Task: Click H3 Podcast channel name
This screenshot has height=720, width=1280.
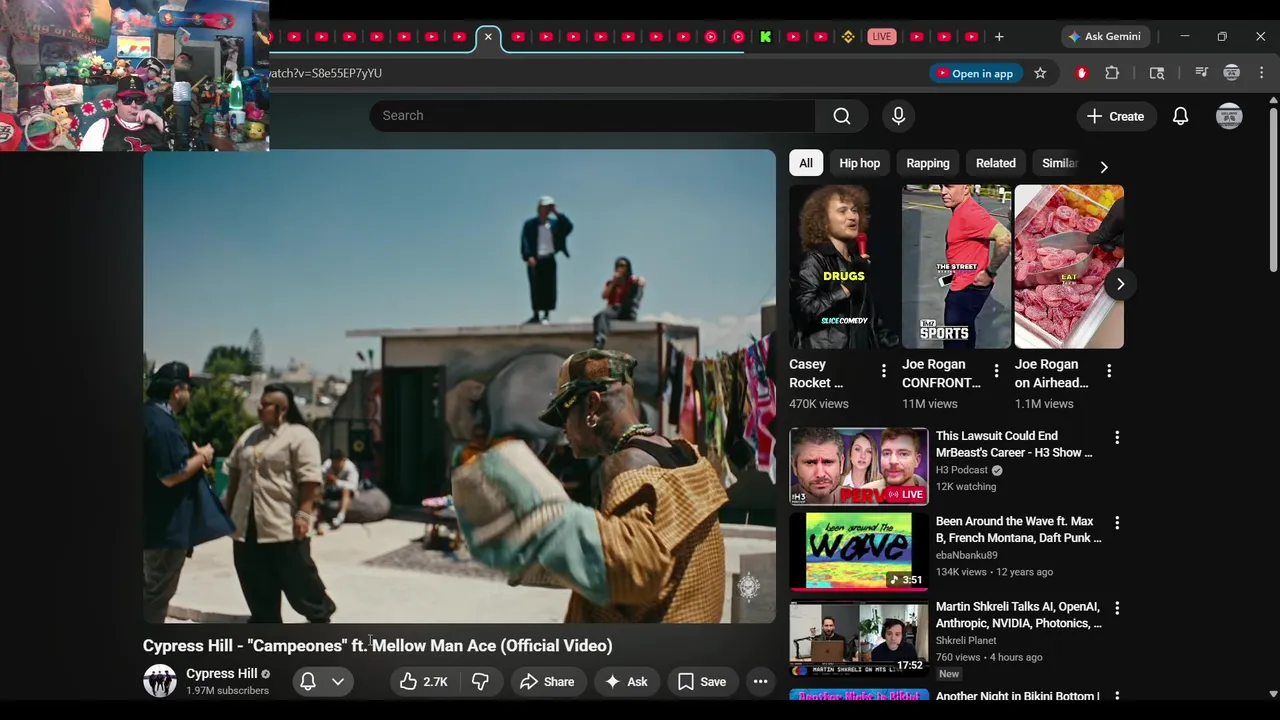Action: click(962, 470)
